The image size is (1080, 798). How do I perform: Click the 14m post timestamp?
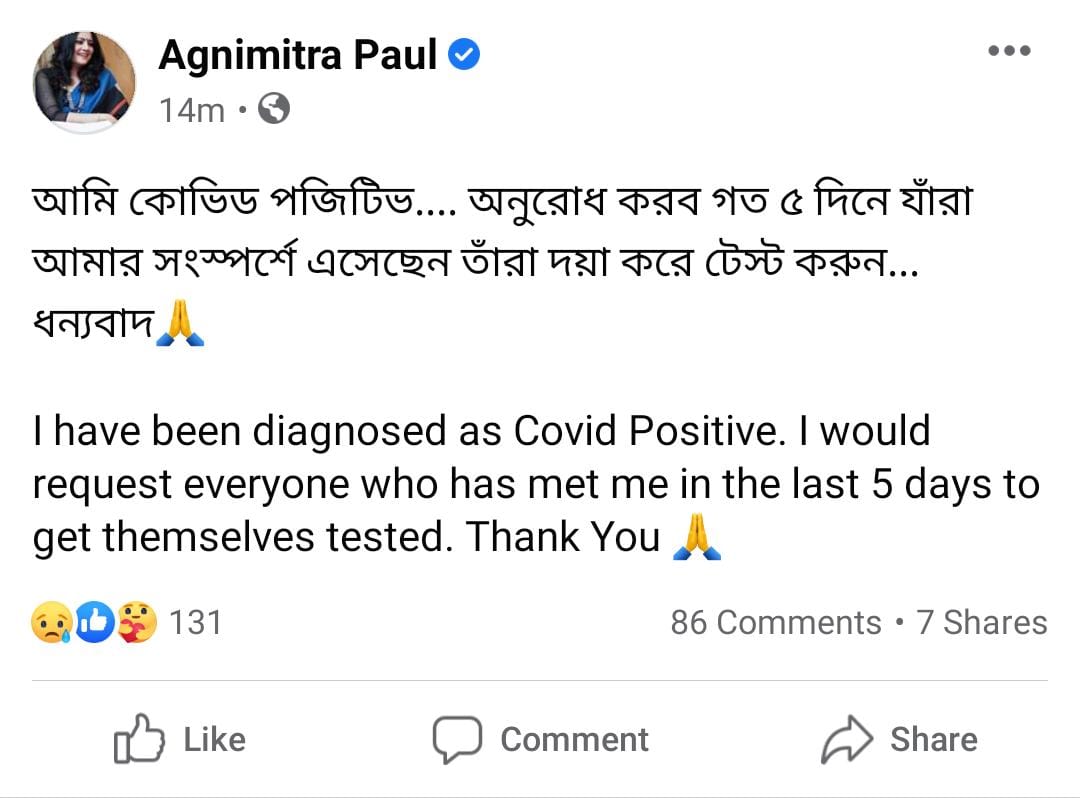tap(191, 110)
